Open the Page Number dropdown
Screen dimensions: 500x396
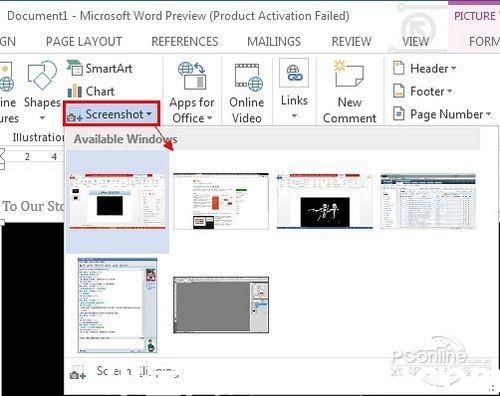click(x=442, y=114)
